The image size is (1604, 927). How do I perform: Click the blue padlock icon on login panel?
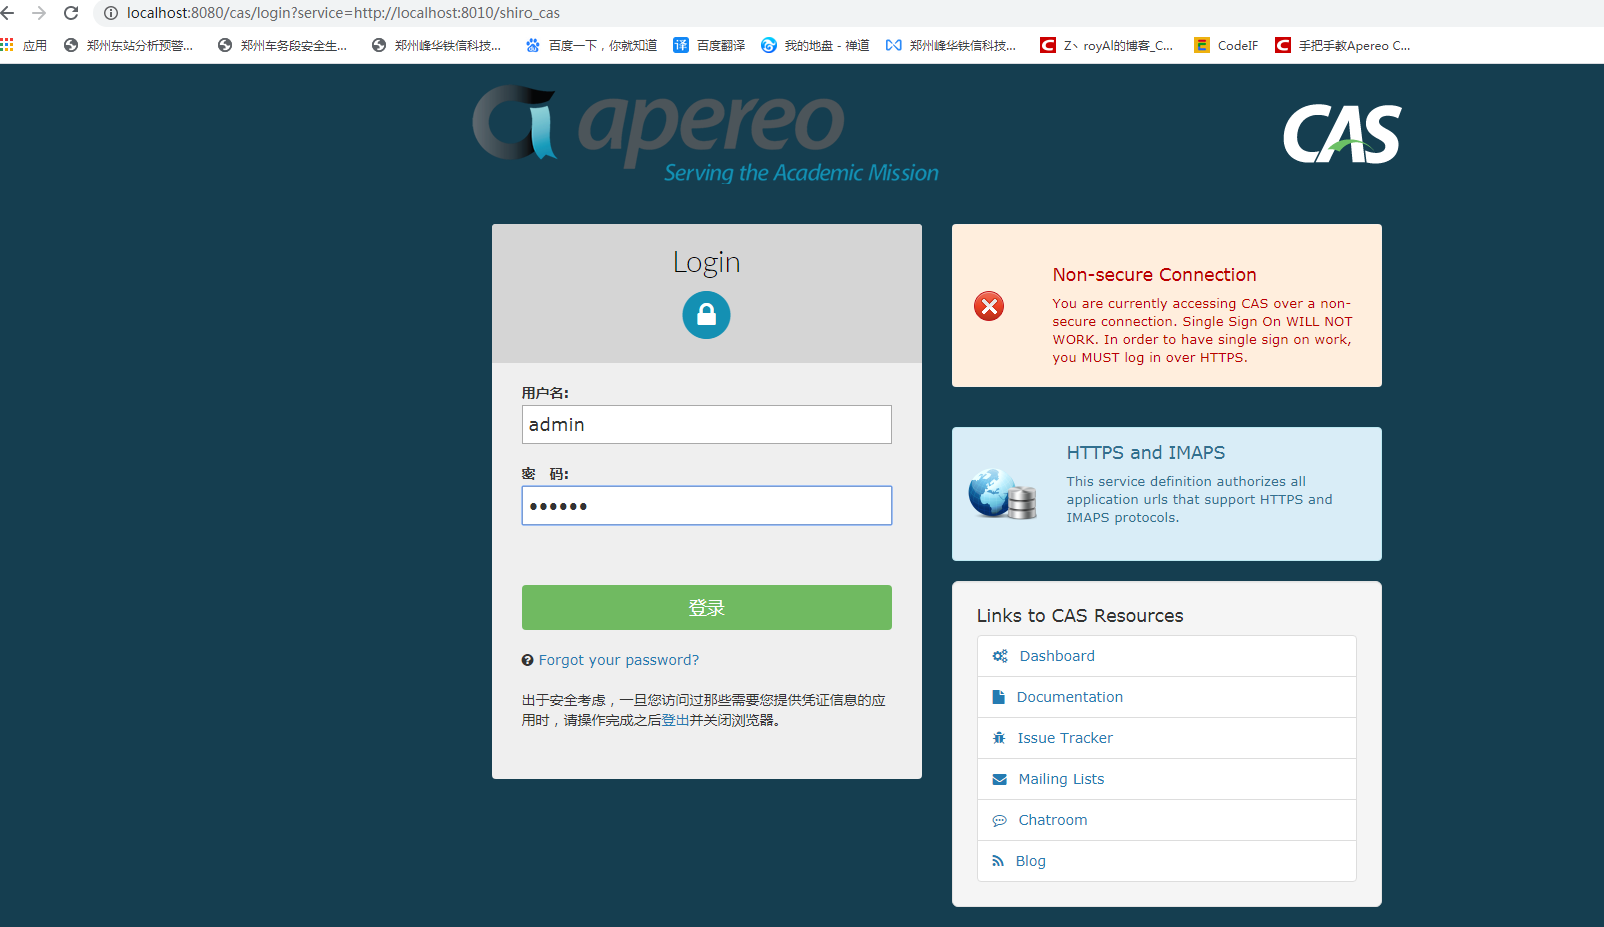(706, 314)
